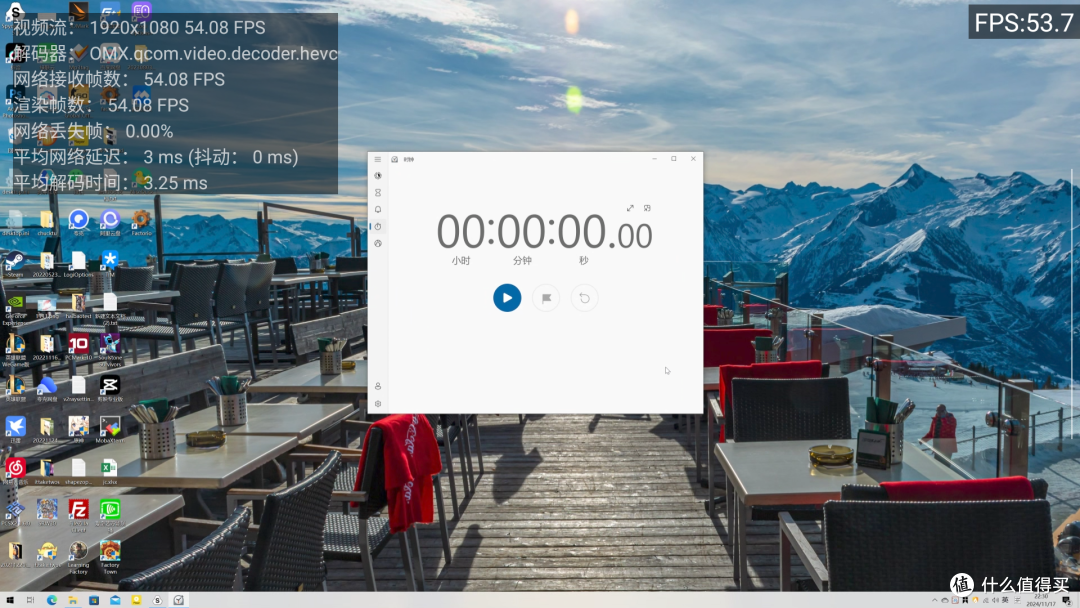This screenshot has width=1080, height=608.
Task: Switch to the Timer hourglass tab
Action: point(377,193)
